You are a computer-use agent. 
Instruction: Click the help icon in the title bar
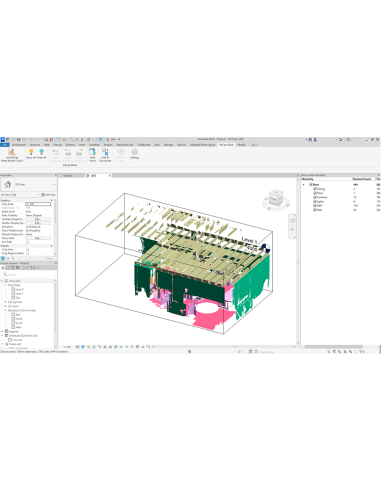348,139
